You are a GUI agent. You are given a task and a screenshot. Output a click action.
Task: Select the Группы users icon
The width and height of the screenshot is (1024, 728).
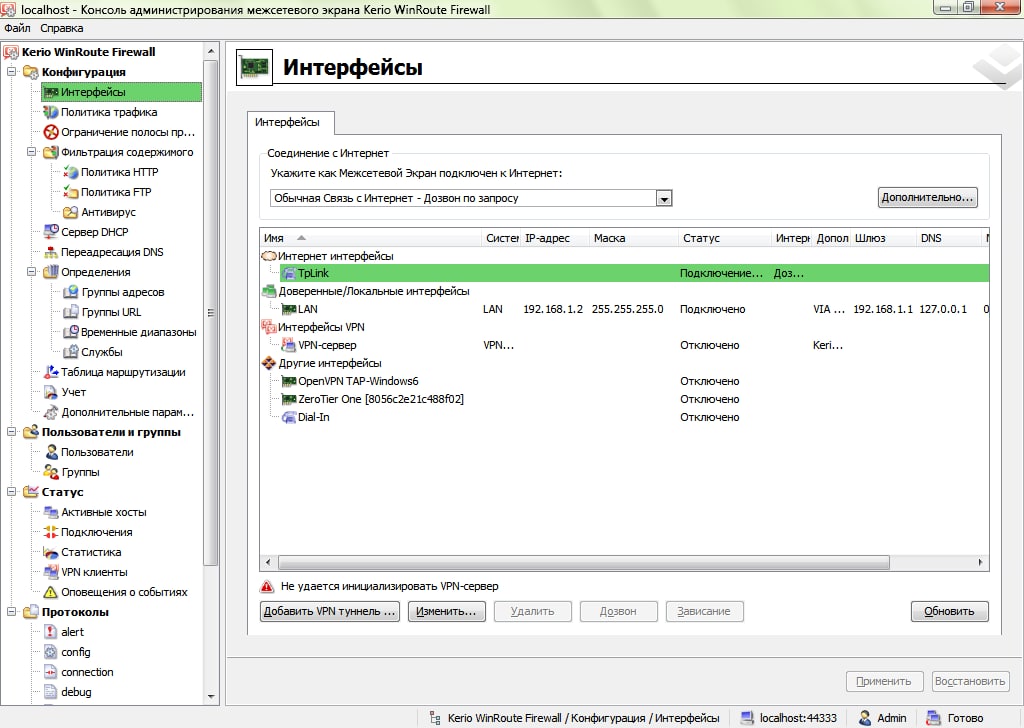click(x=51, y=472)
